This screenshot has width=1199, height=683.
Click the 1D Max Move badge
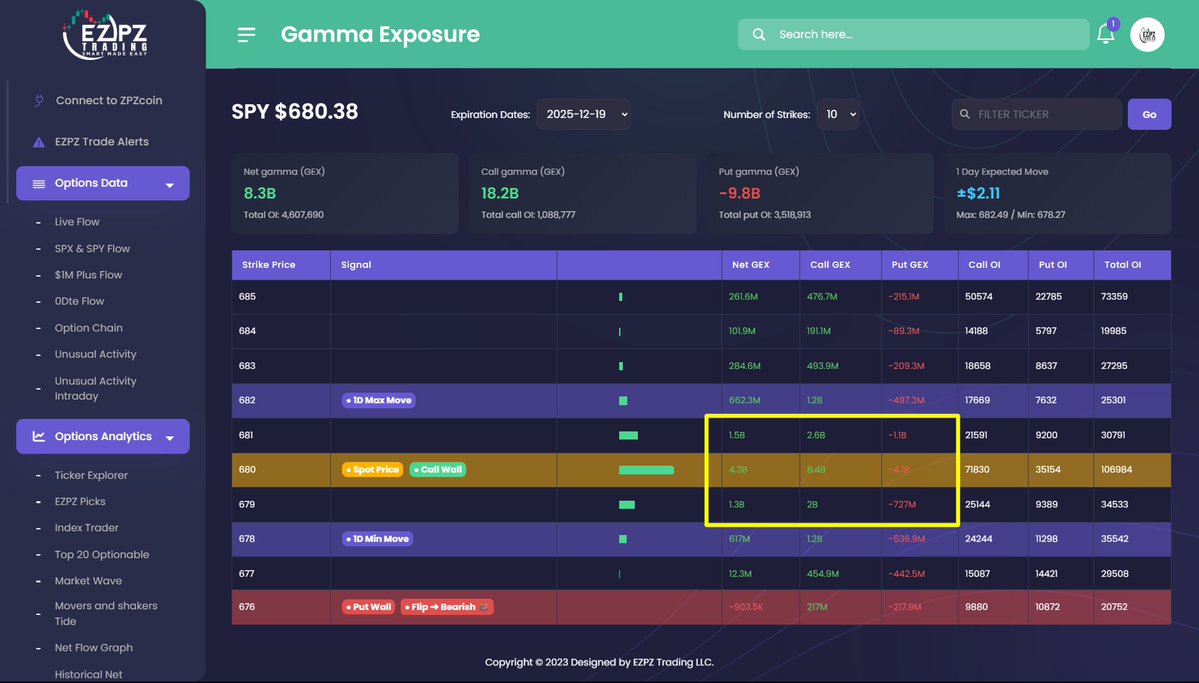tap(379, 400)
